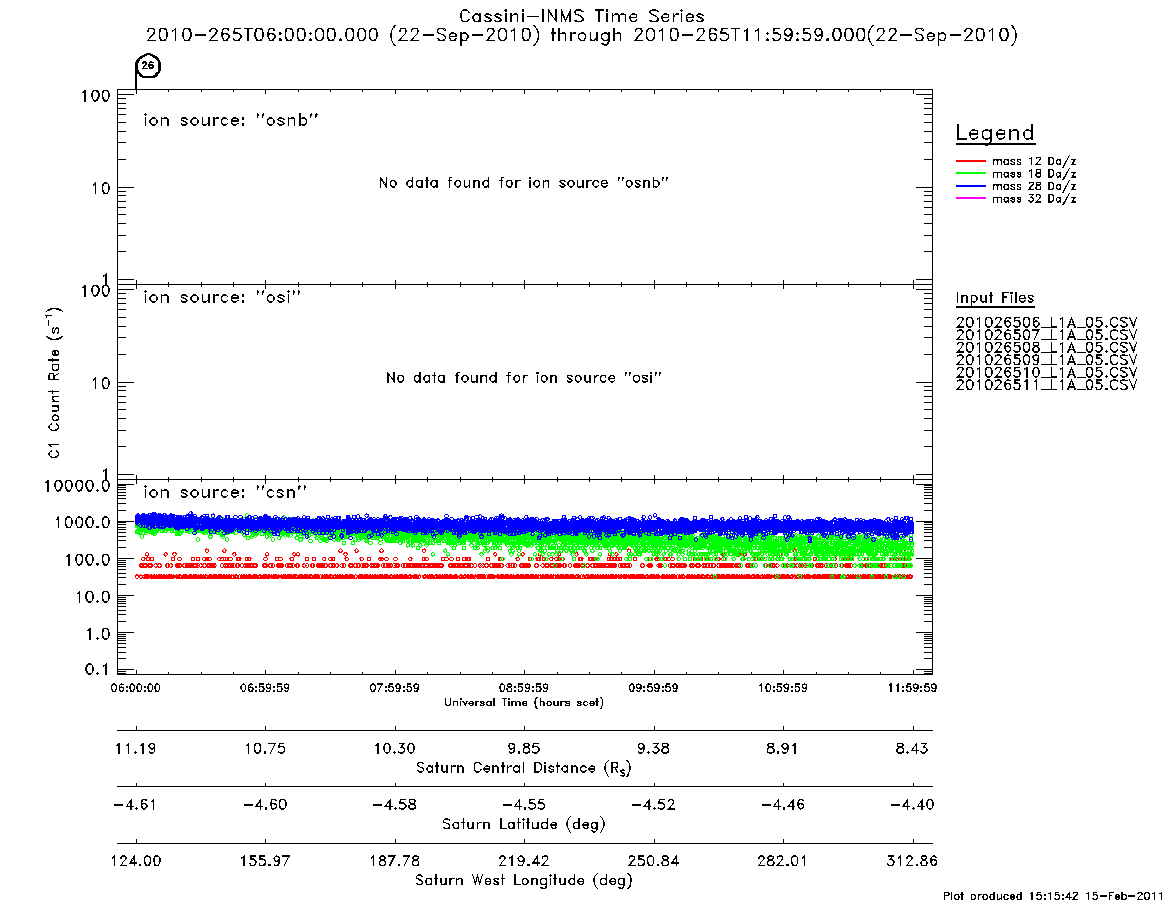Click the 9.85 central distance value
1165x900 pixels.
click(x=524, y=748)
